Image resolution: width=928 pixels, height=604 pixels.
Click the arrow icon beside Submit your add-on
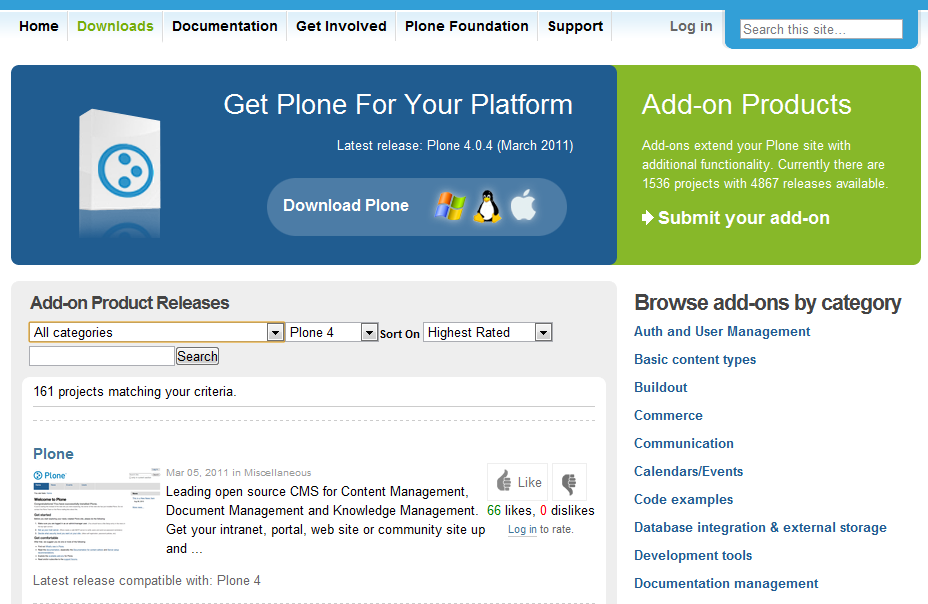coord(647,218)
